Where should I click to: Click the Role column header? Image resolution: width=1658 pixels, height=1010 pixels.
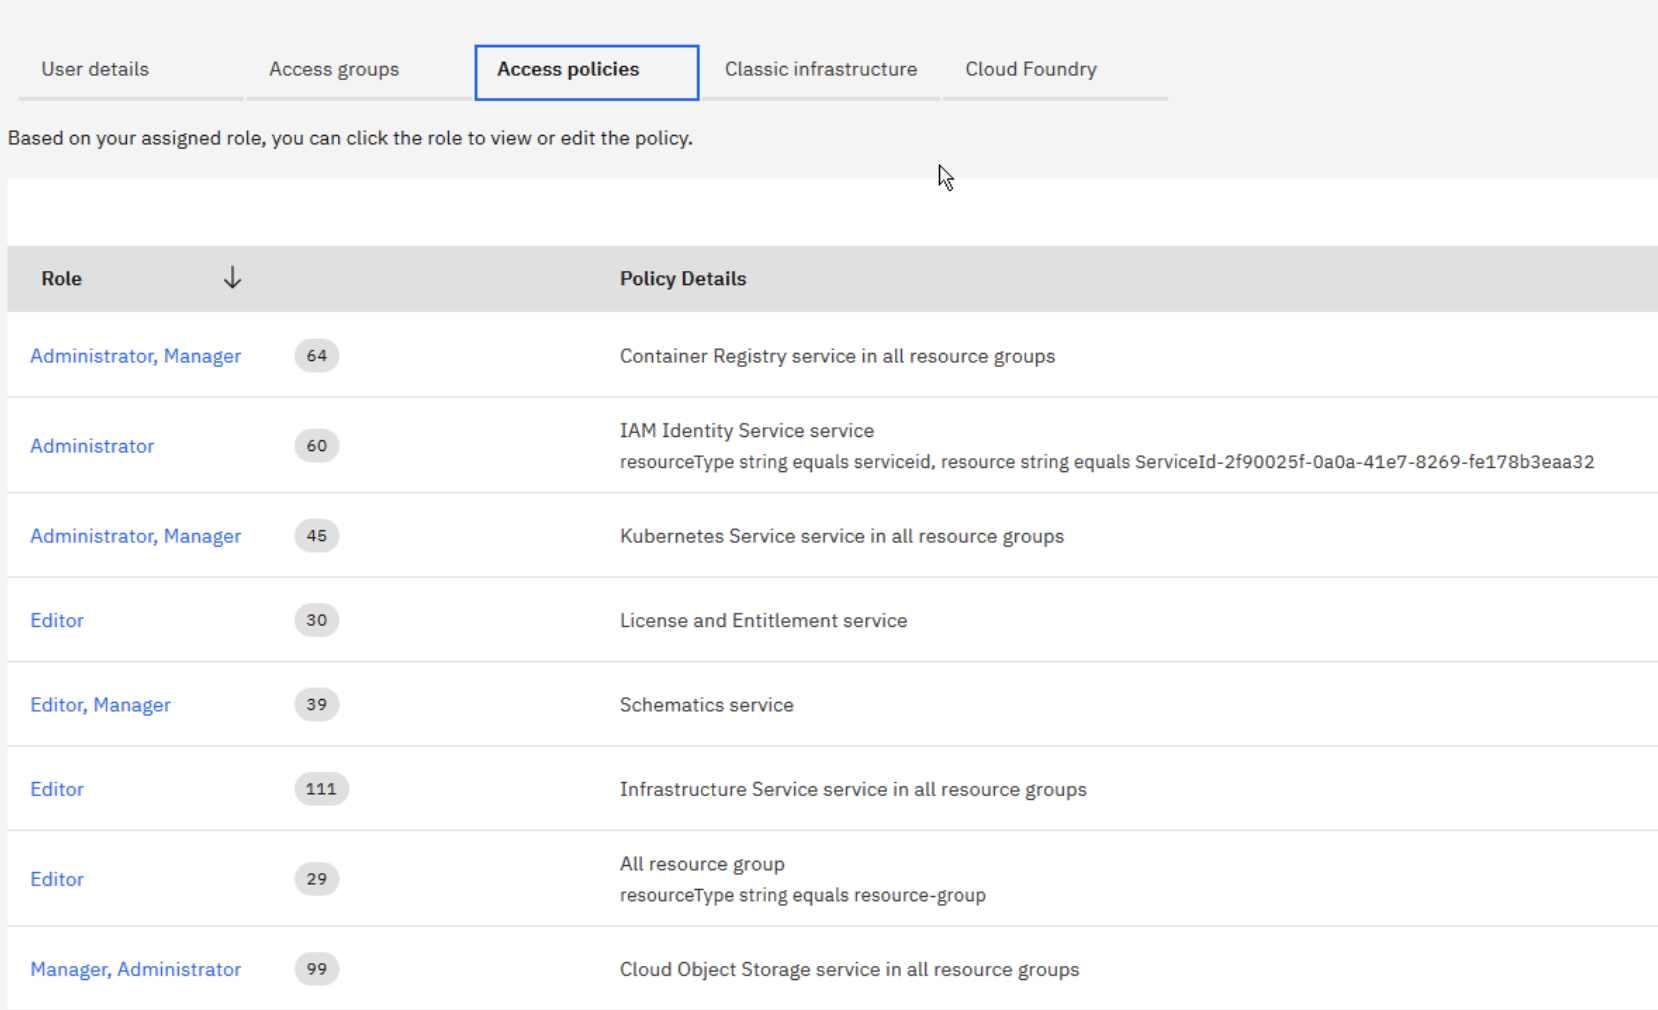tap(61, 278)
